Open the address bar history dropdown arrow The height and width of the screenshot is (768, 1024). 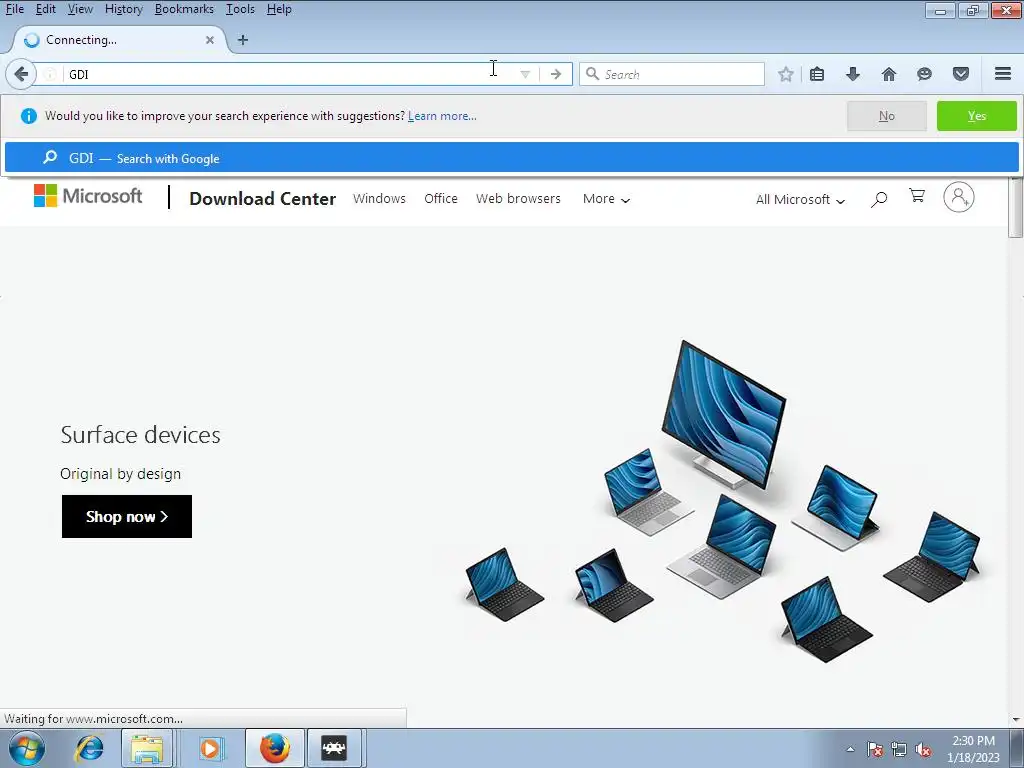pyautogui.click(x=525, y=74)
